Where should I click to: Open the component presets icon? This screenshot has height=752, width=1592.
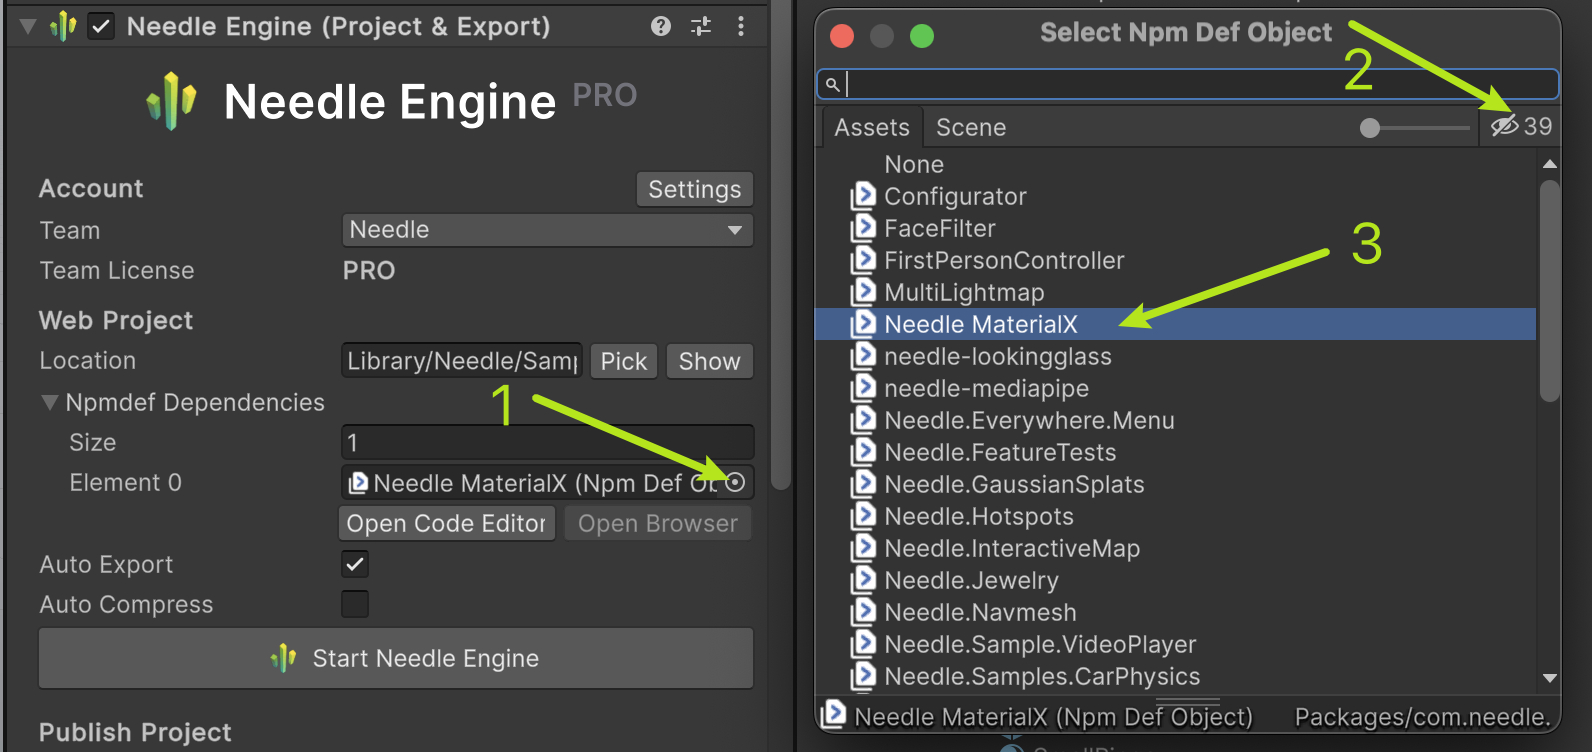coord(701,26)
